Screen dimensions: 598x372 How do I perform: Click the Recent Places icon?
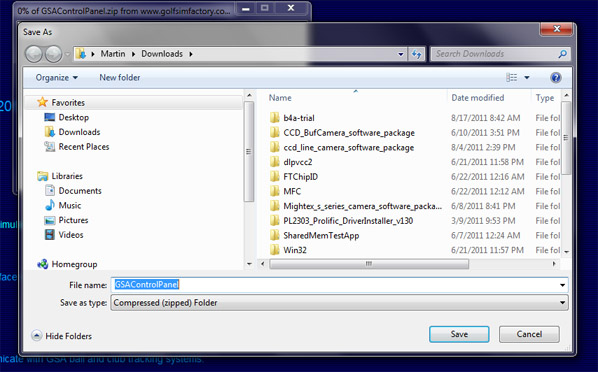50,147
